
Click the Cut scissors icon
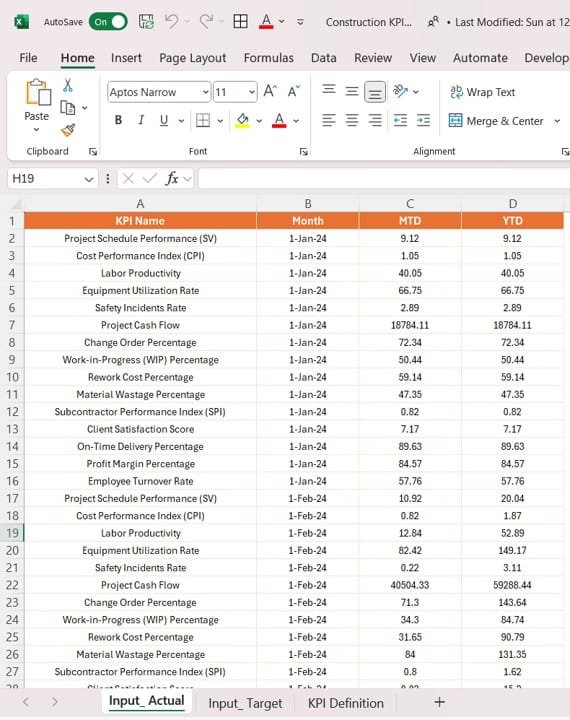tap(68, 84)
